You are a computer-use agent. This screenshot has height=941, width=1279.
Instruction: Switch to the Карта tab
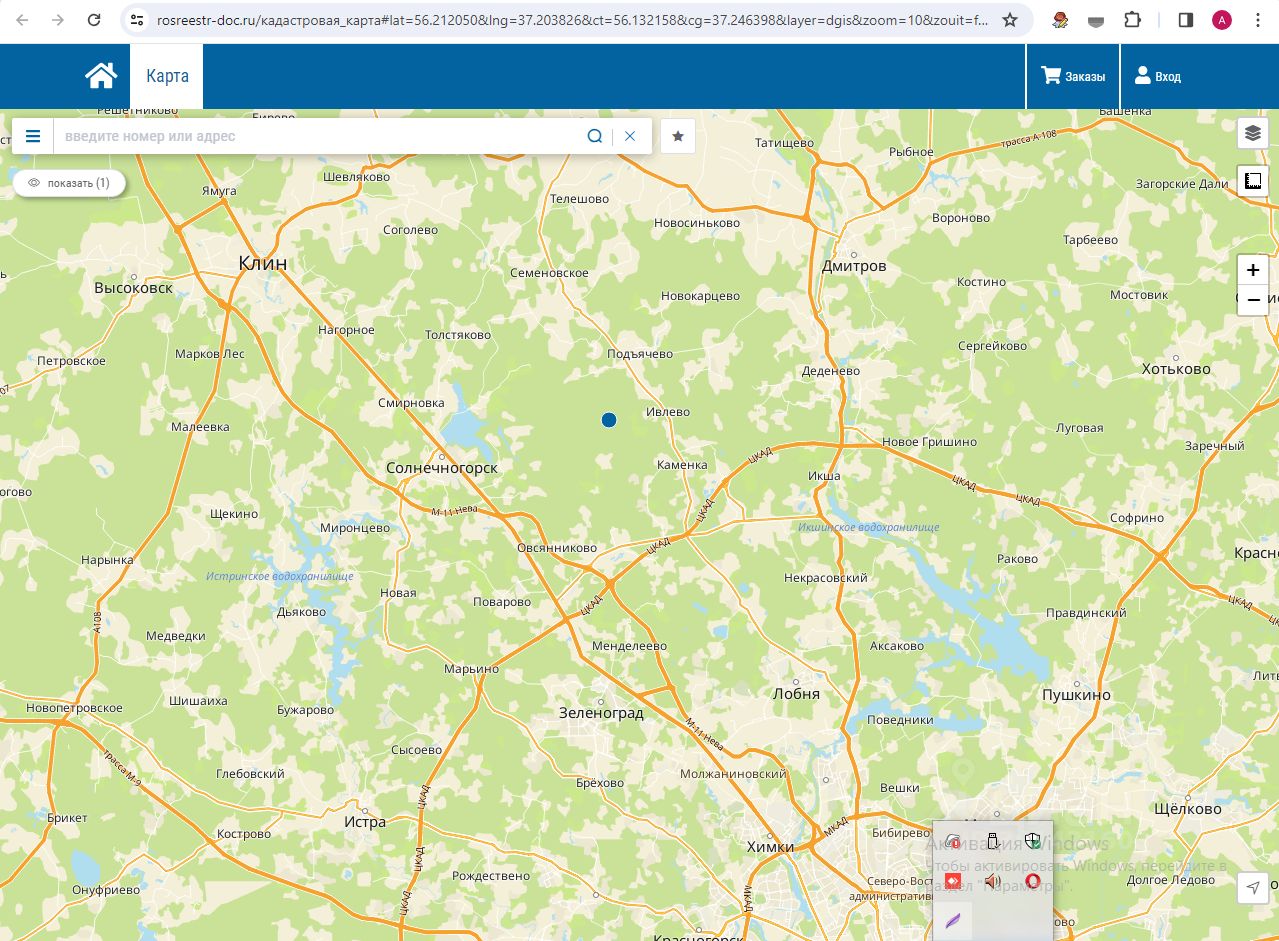[x=167, y=76]
